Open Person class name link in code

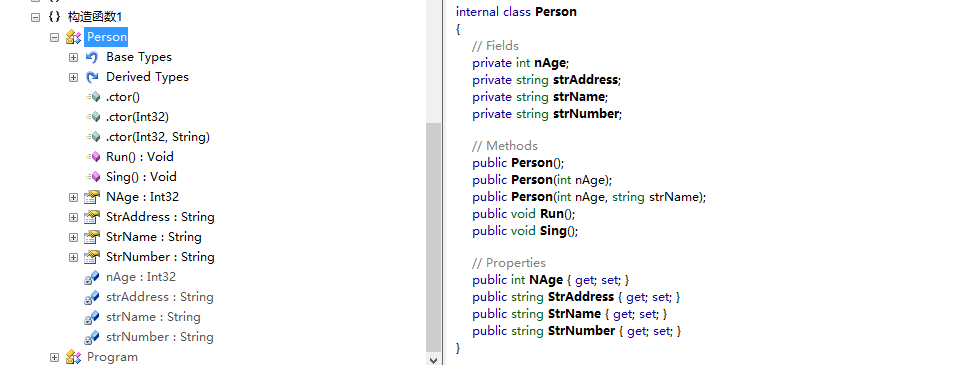click(556, 12)
